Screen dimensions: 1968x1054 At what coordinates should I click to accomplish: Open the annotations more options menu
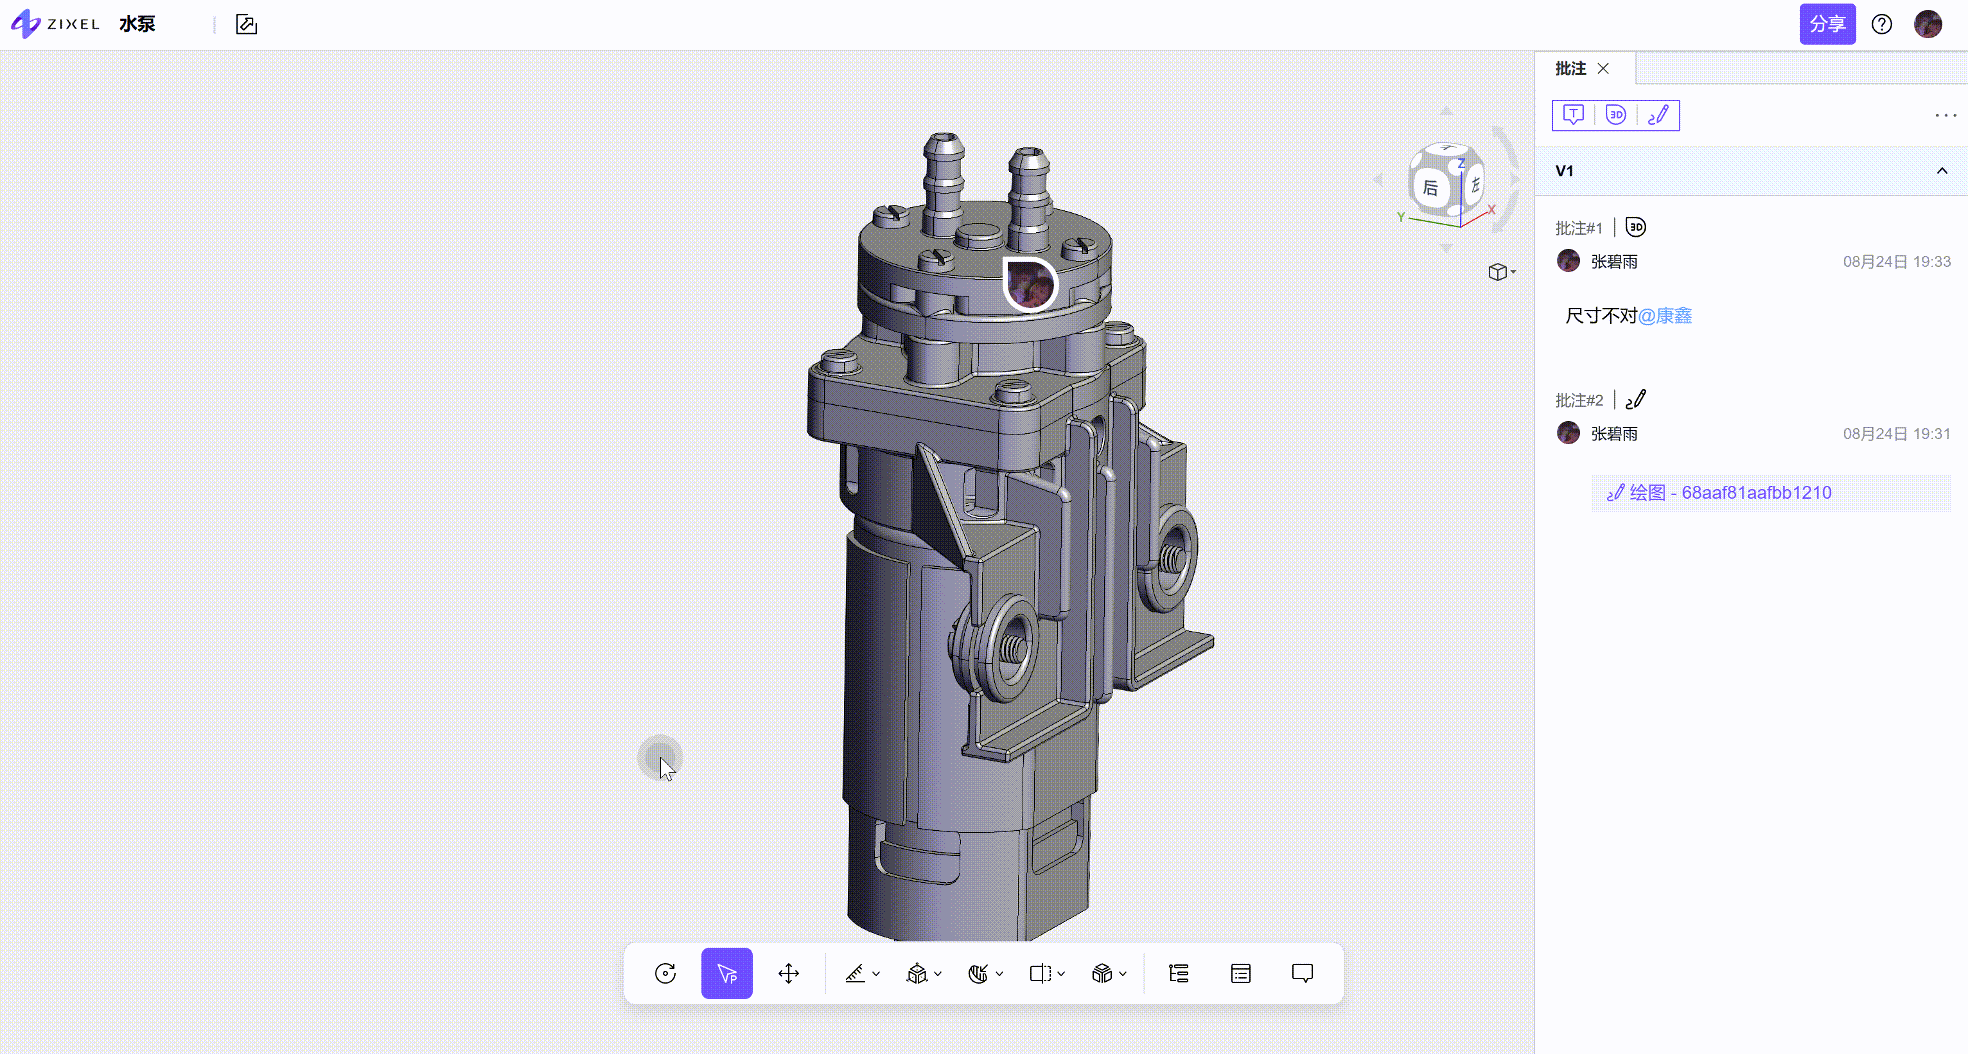[1945, 115]
